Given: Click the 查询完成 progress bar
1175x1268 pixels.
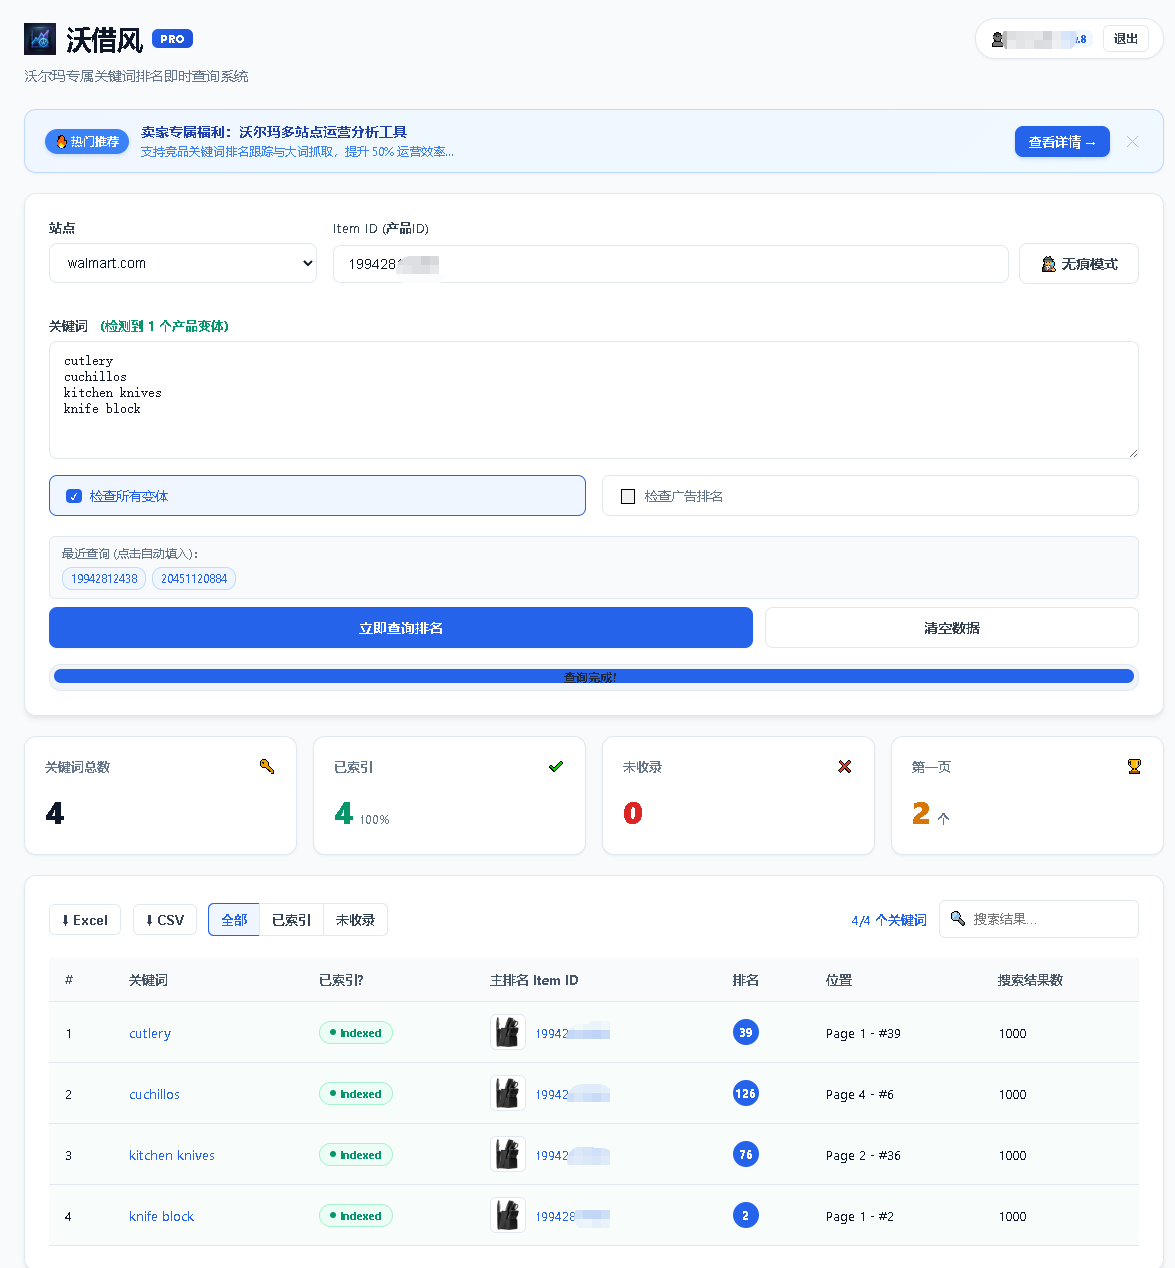Looking at the screenshot, I should (594, 677).
